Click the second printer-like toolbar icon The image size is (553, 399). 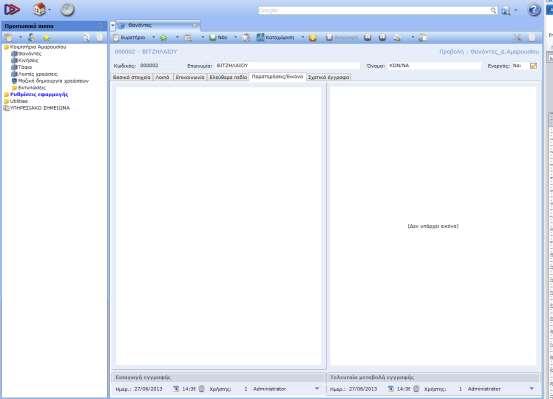coord(382,37)
